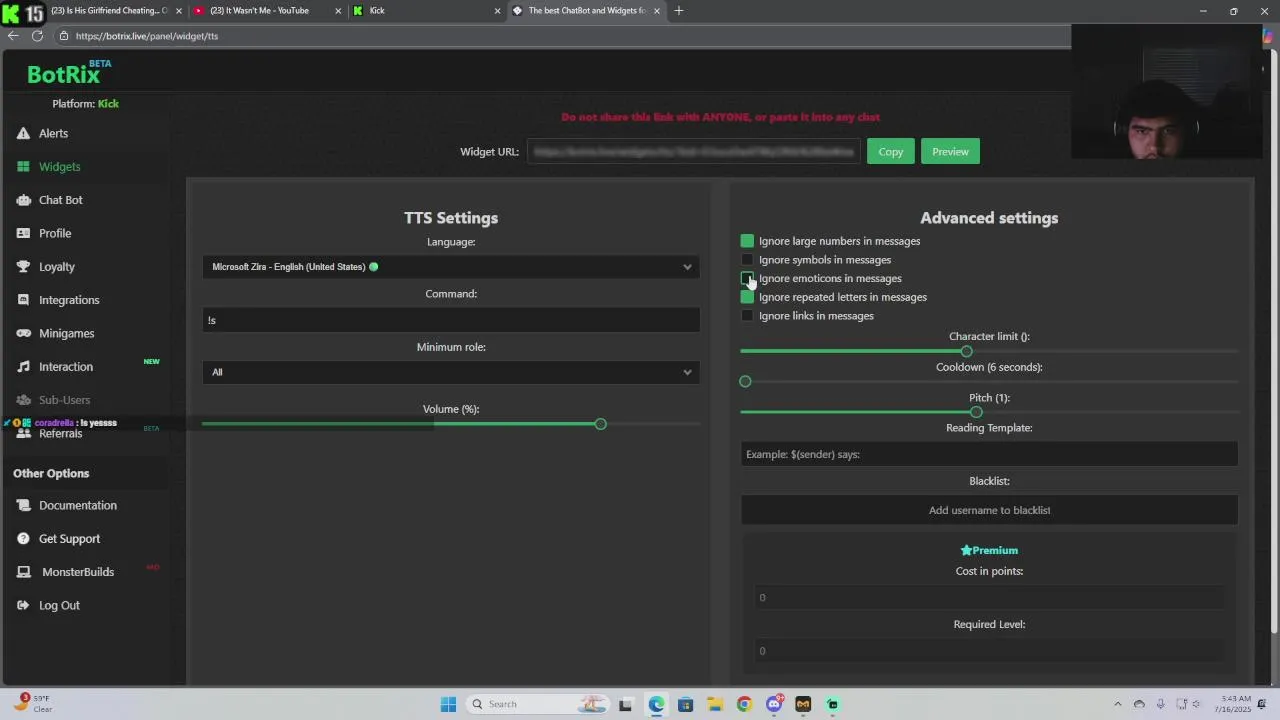This screenshot has height=720, width=1280.
Task: Open the TTS Language dropdown
Action: tap(451, 267)
